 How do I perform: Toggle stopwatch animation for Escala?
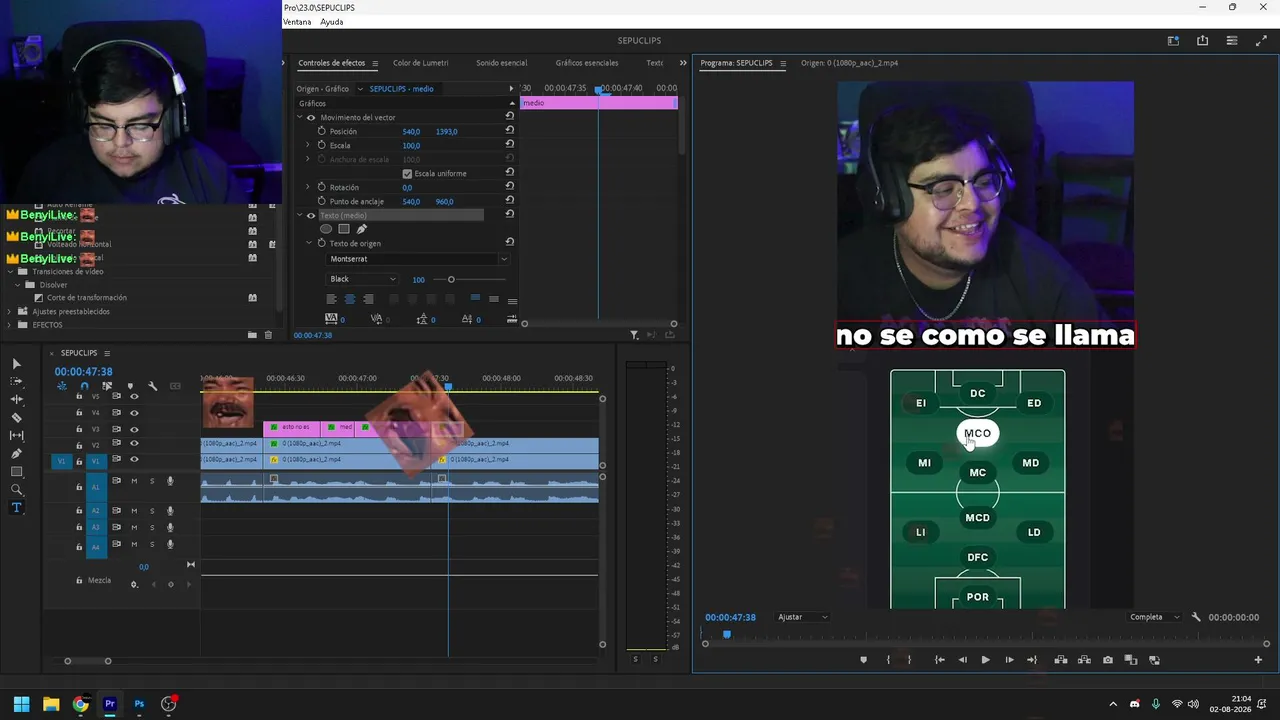(321, 145)
